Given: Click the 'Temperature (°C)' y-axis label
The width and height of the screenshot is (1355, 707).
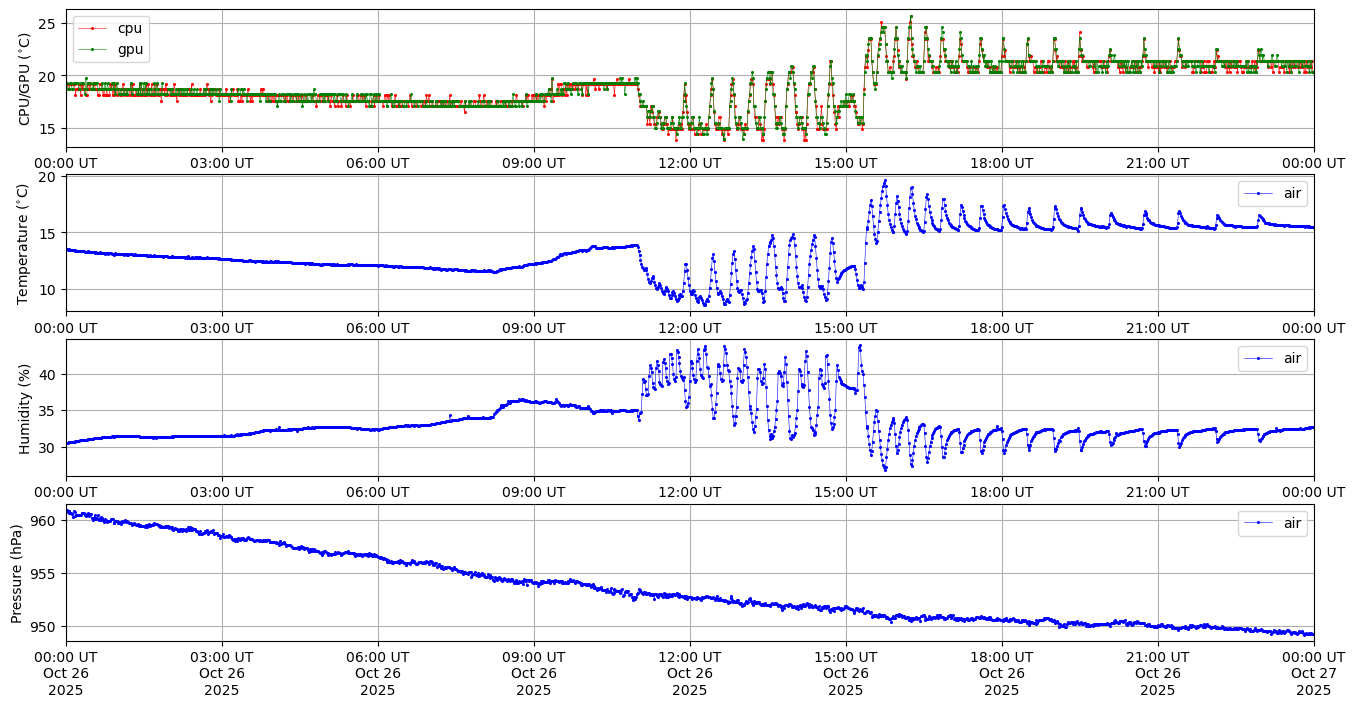Looking at the screenshot, I should (25, 243).
